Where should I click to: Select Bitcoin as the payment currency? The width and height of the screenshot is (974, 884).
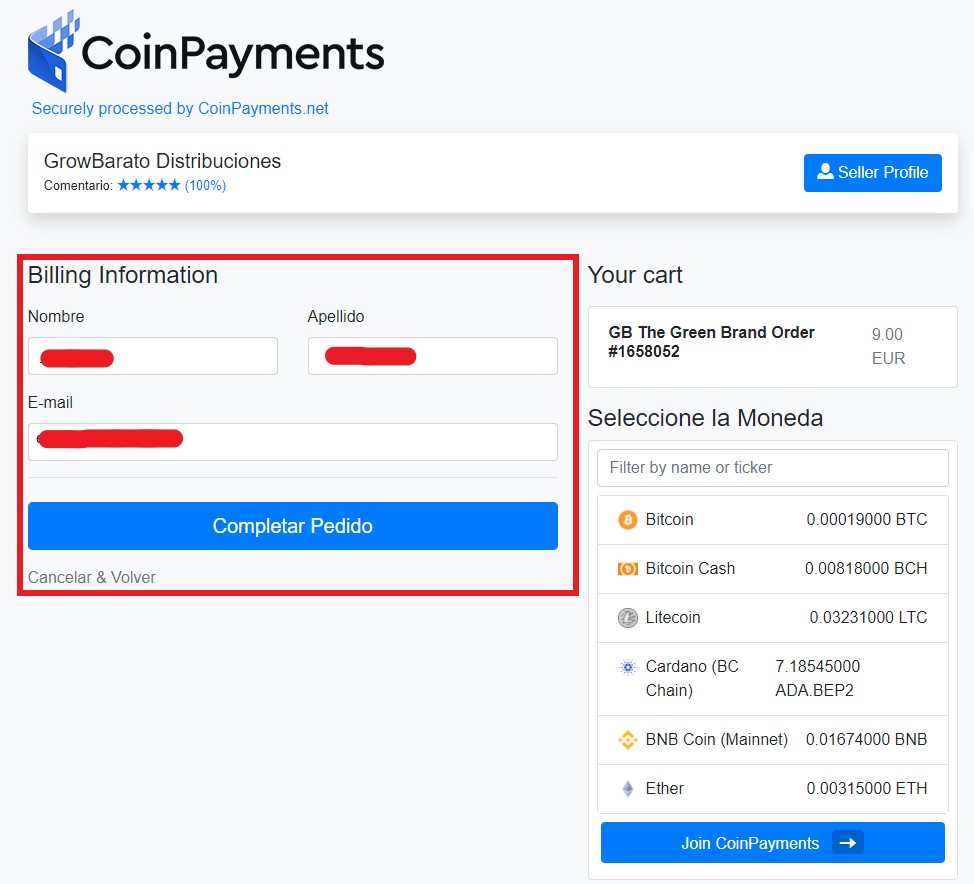click(772, 520)
